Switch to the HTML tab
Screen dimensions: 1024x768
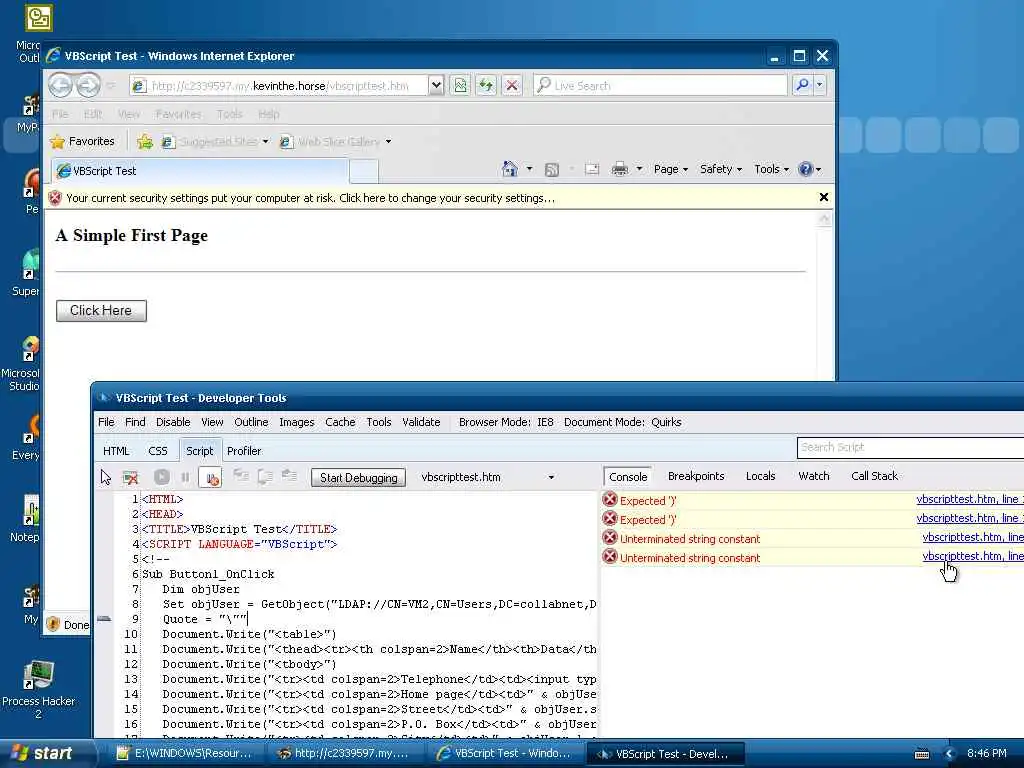point(116,451)
